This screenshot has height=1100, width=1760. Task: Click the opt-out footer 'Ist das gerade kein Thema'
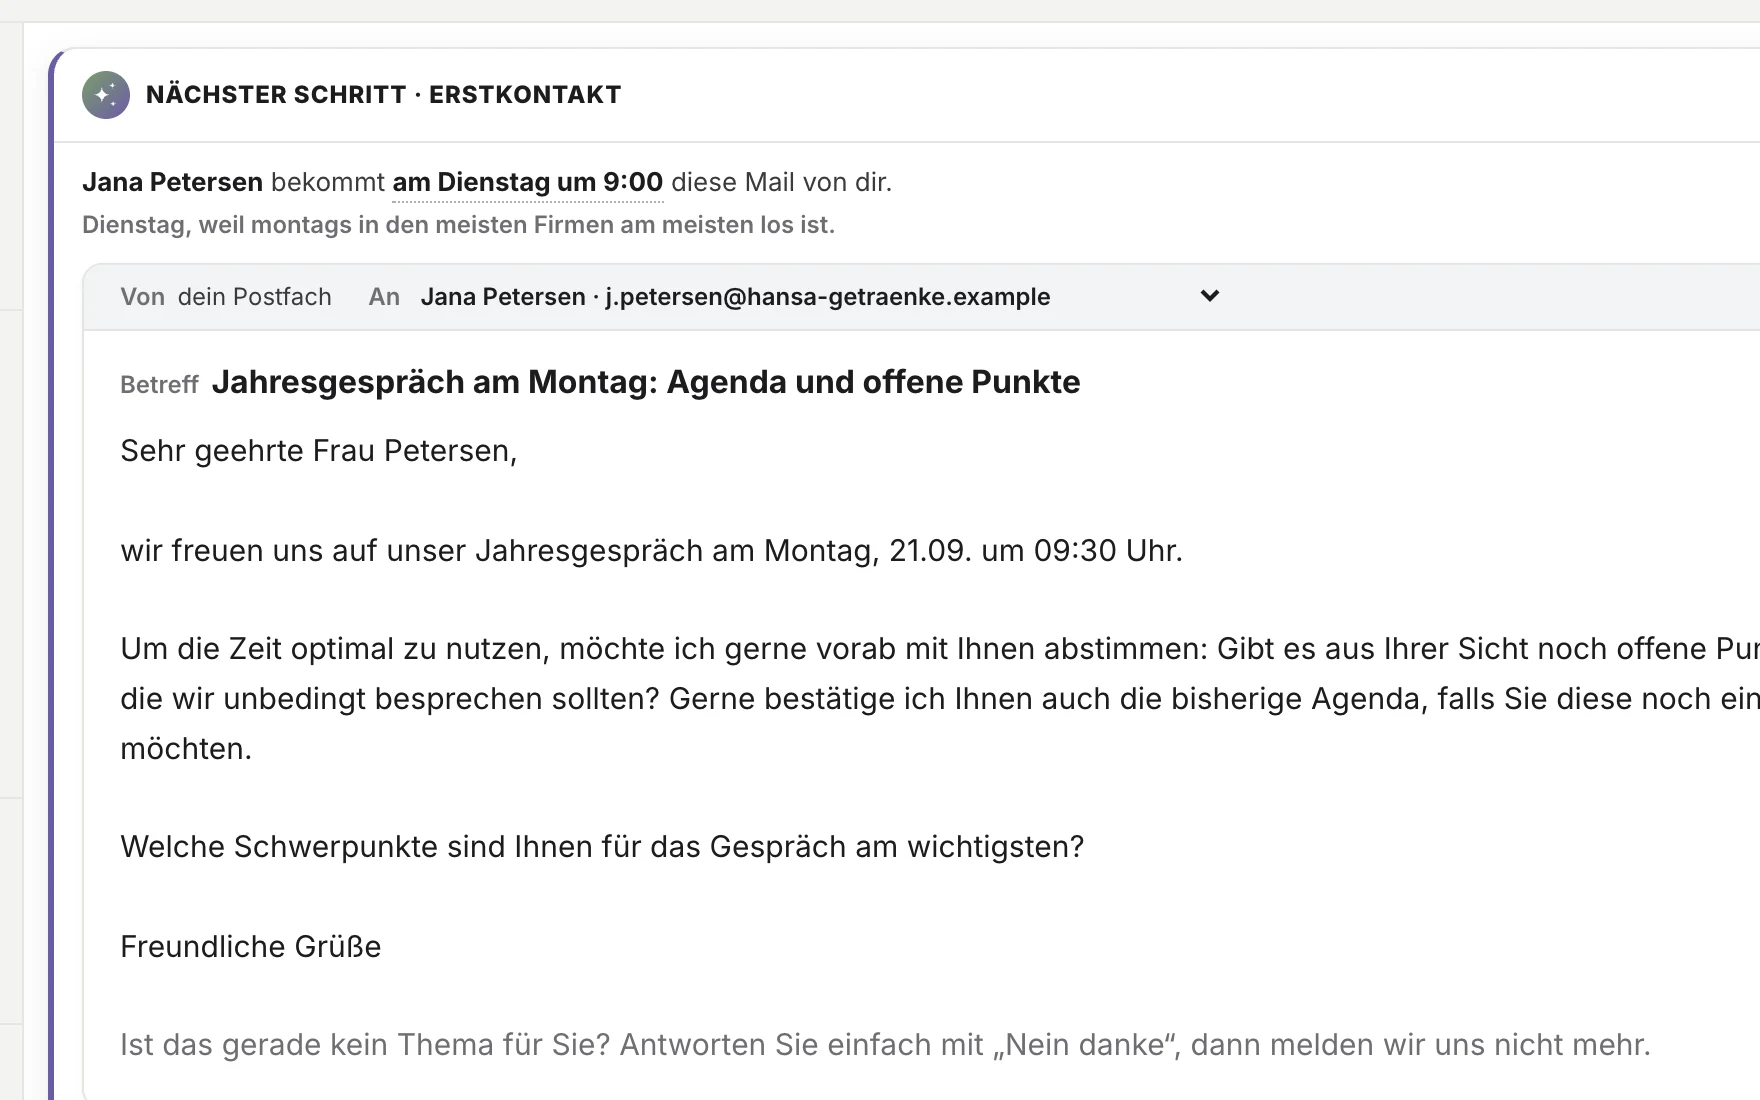(885, 1045)
